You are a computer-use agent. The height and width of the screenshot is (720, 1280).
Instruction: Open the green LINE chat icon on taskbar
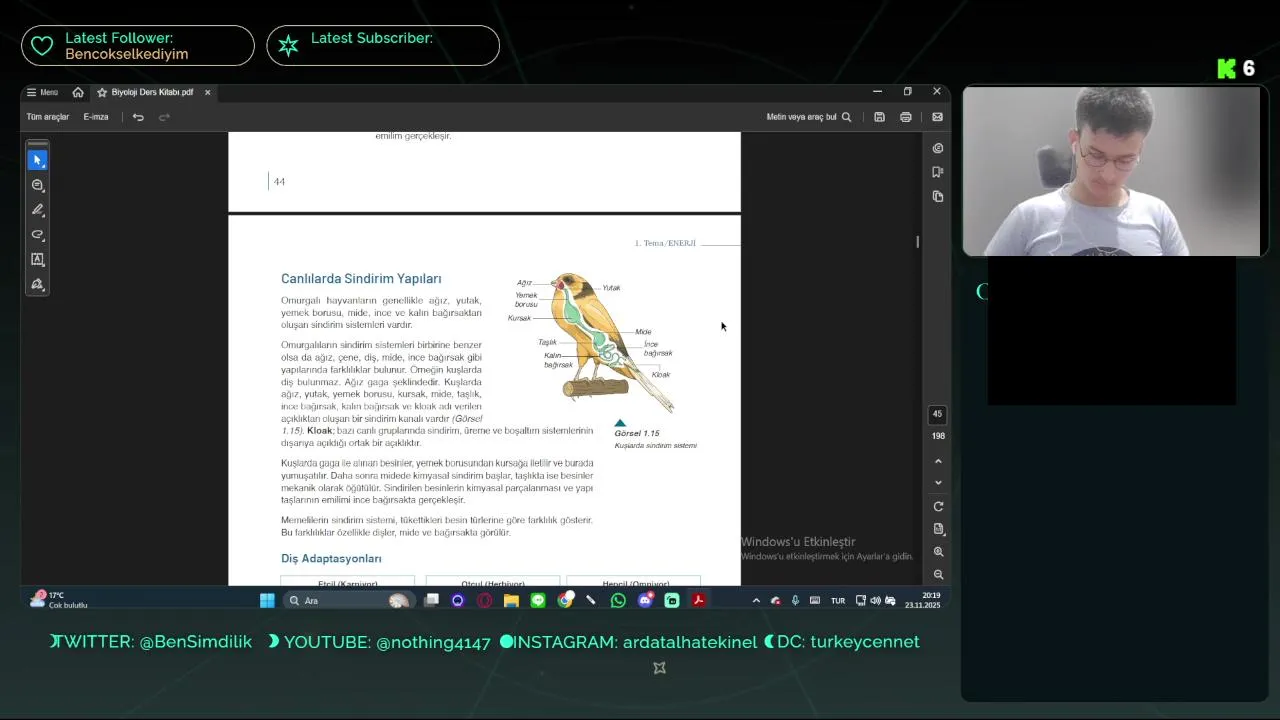538,600
